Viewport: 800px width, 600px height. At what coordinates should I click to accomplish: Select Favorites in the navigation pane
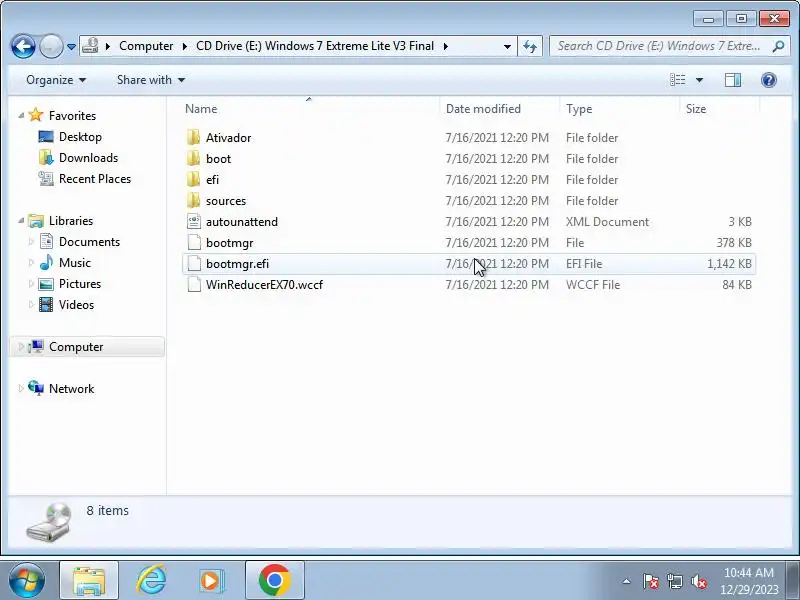pyautogui.click(x=72, y=116)
